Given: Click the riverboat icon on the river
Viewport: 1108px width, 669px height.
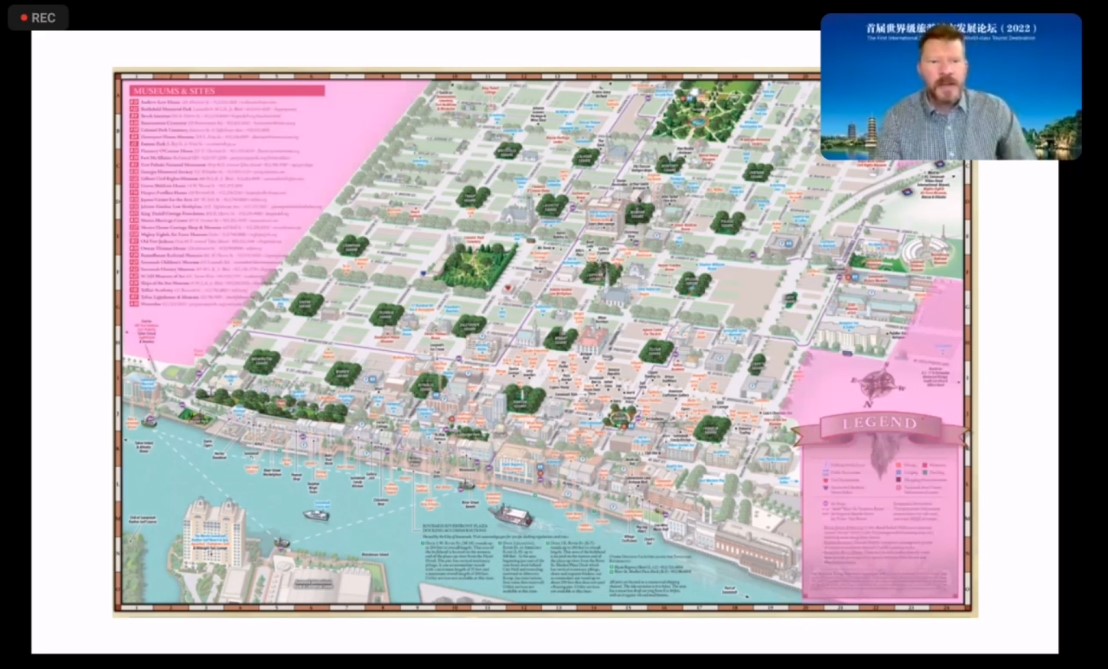Looking at the screenshot, I should tap(511, 515).
